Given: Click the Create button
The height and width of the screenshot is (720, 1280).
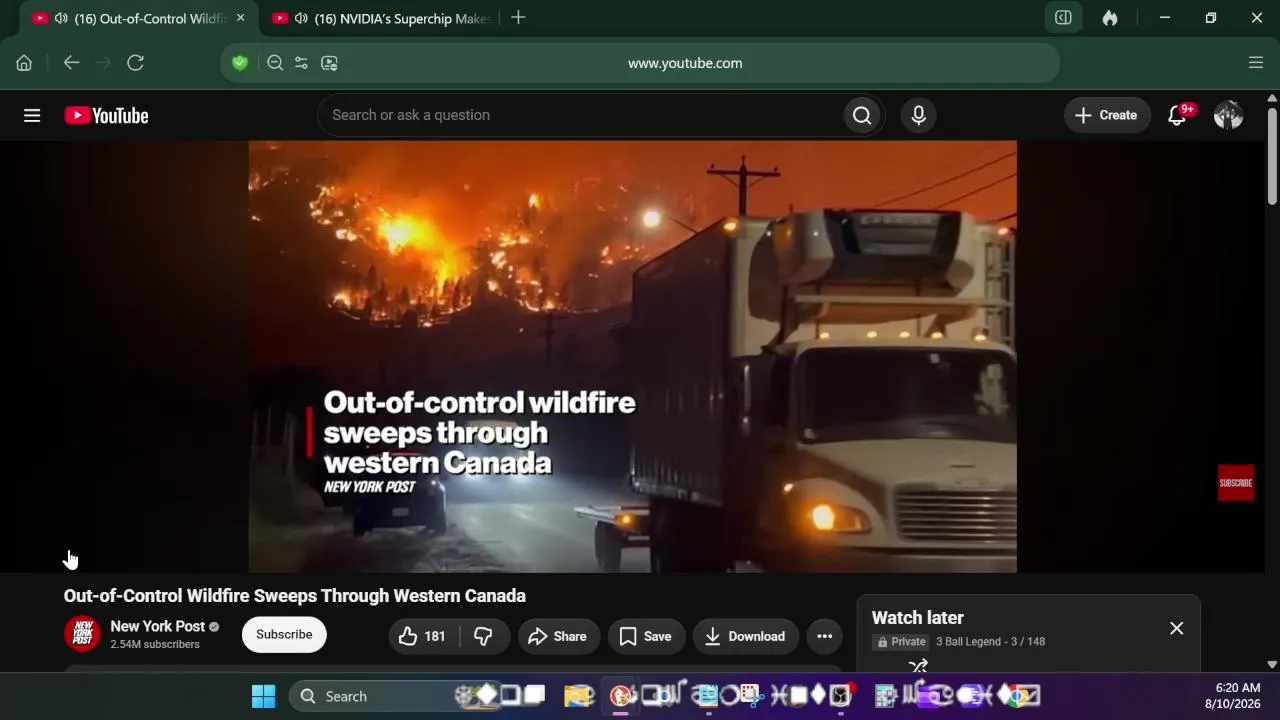Looking at the screenshot, I should 1106,116.
